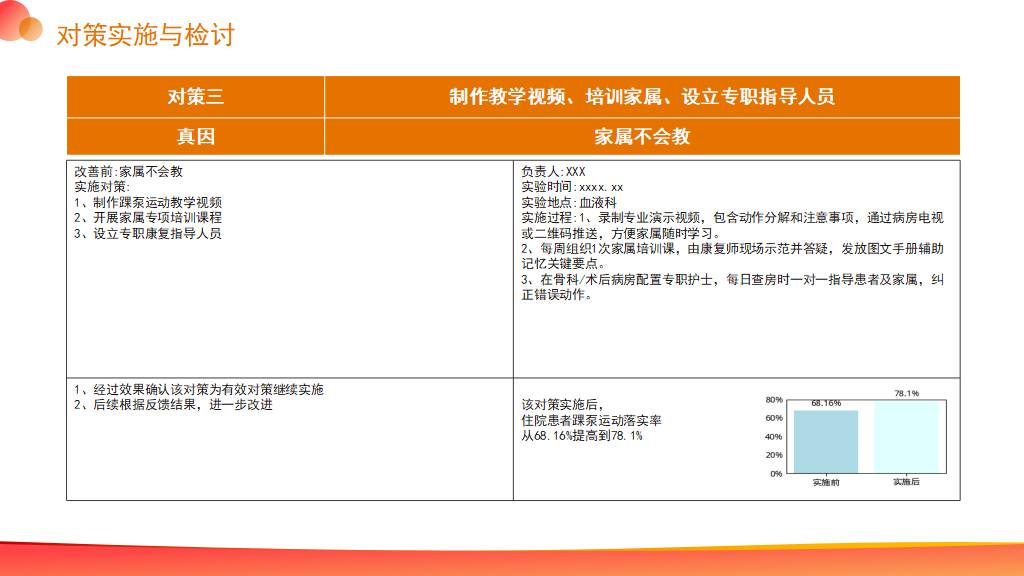Viewport: 1024px width, 576px height.
Task: Select the 后续根据反馈结果 text line
Action: (173, 405)
